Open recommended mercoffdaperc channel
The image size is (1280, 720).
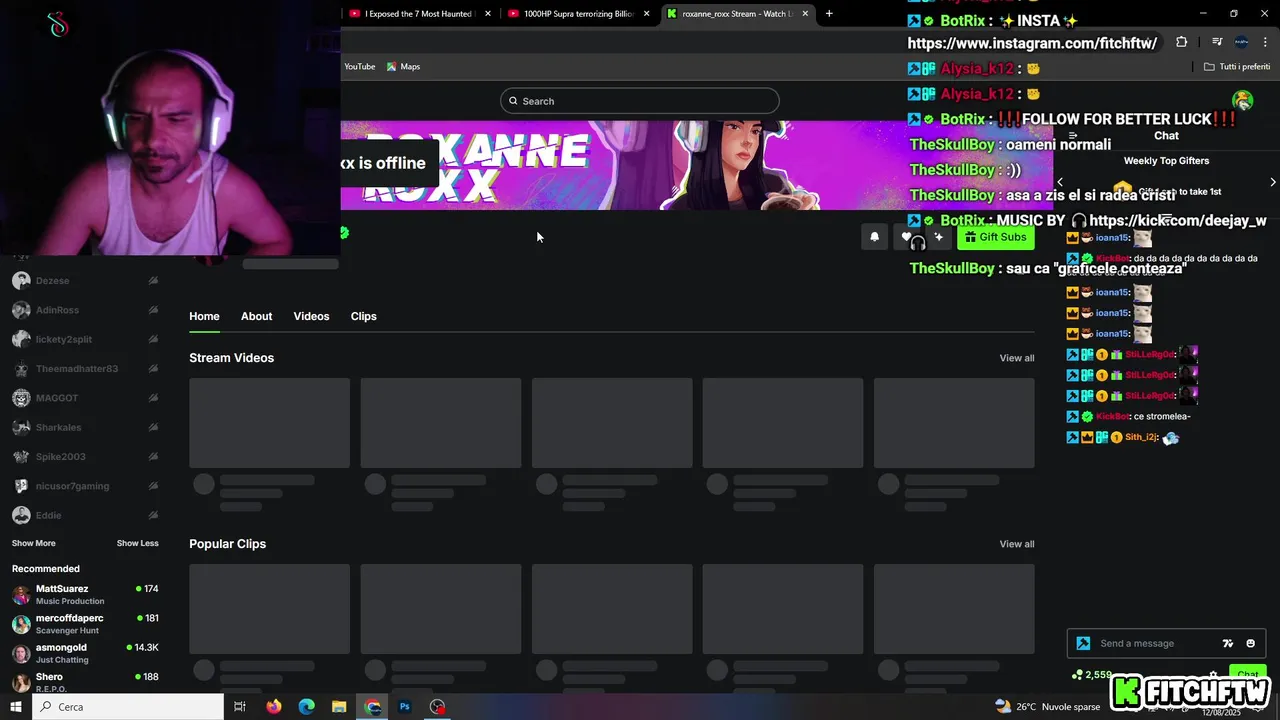(85, 624)
